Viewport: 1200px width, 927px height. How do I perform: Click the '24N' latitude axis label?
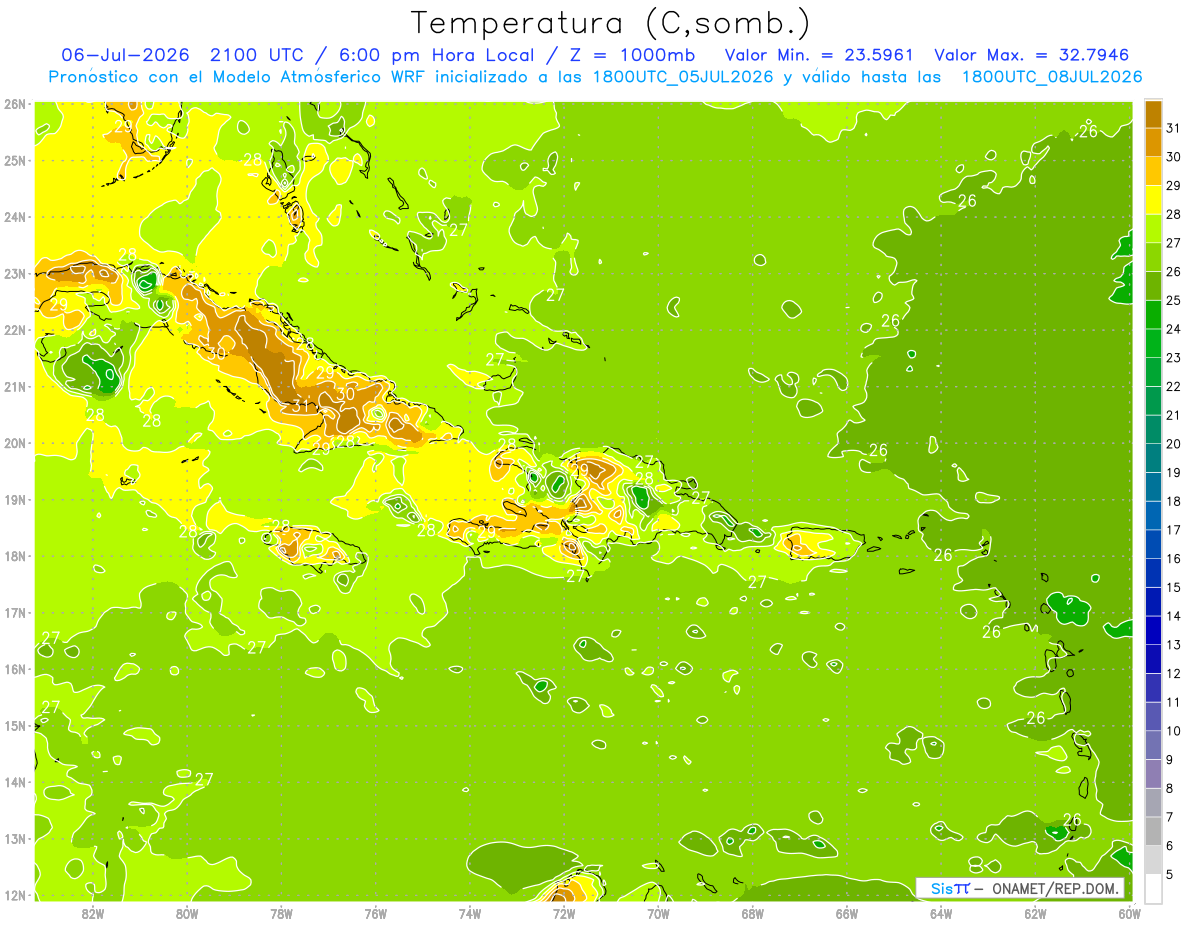tap(15, 217)
